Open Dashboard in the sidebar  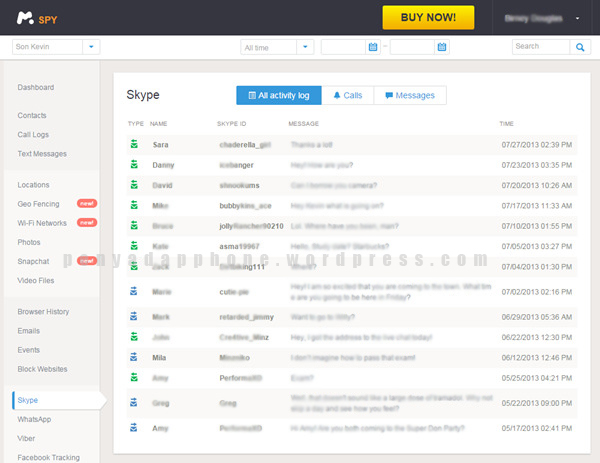click(x=36, y=88)
